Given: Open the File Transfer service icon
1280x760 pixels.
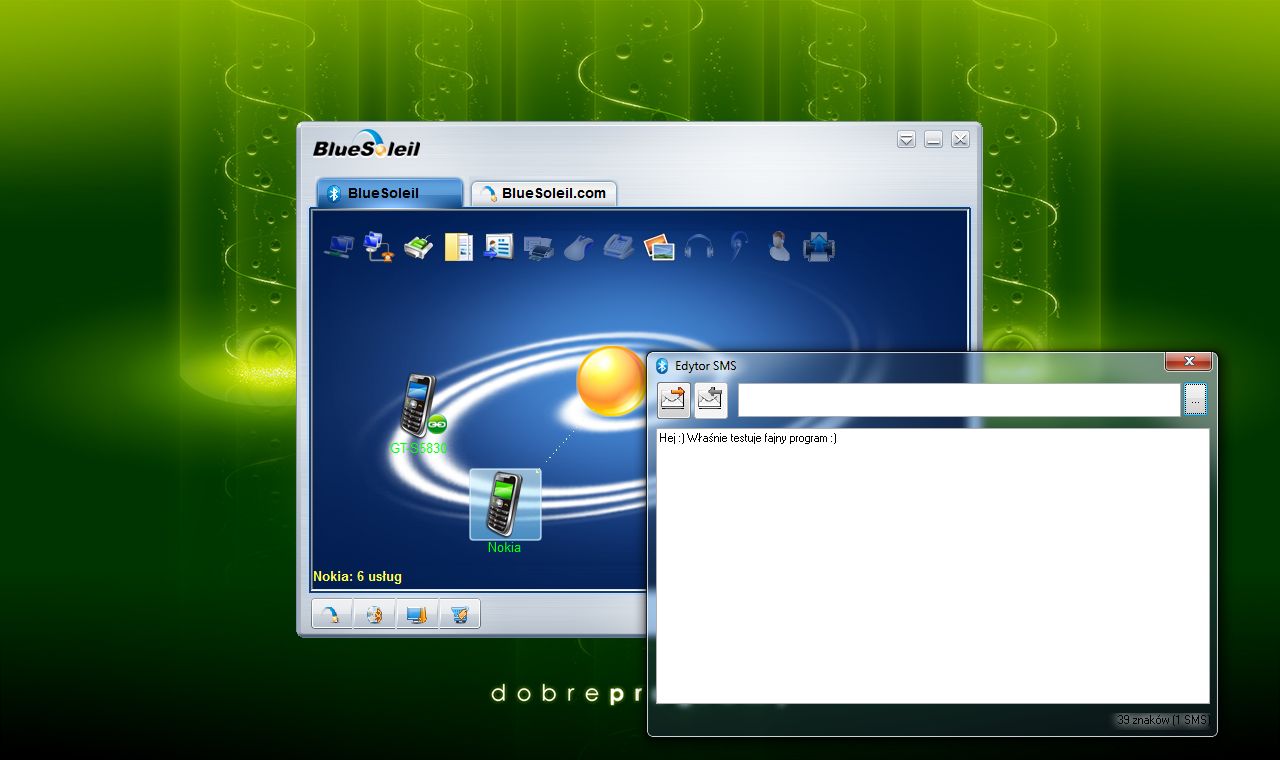Looking at the screenshot, I should tap(458, 246).
